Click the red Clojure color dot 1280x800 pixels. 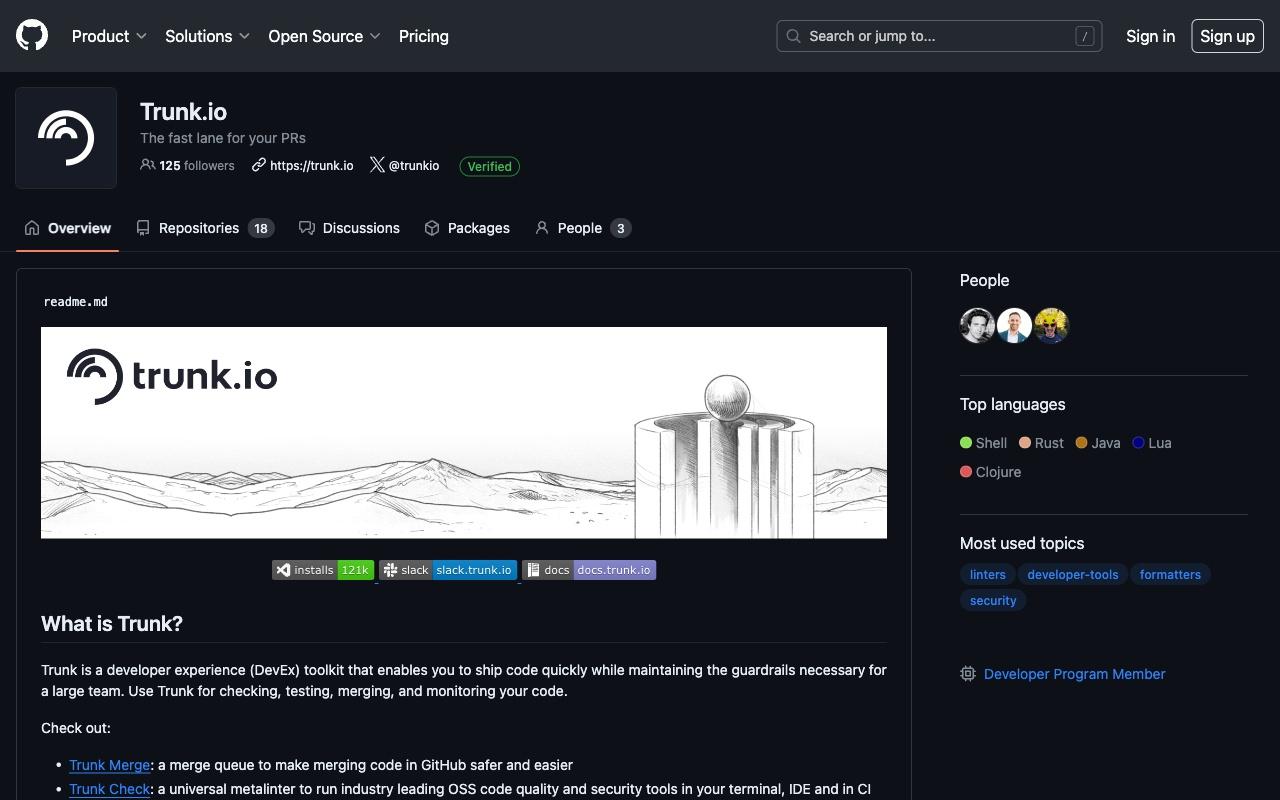click(966, 471)
